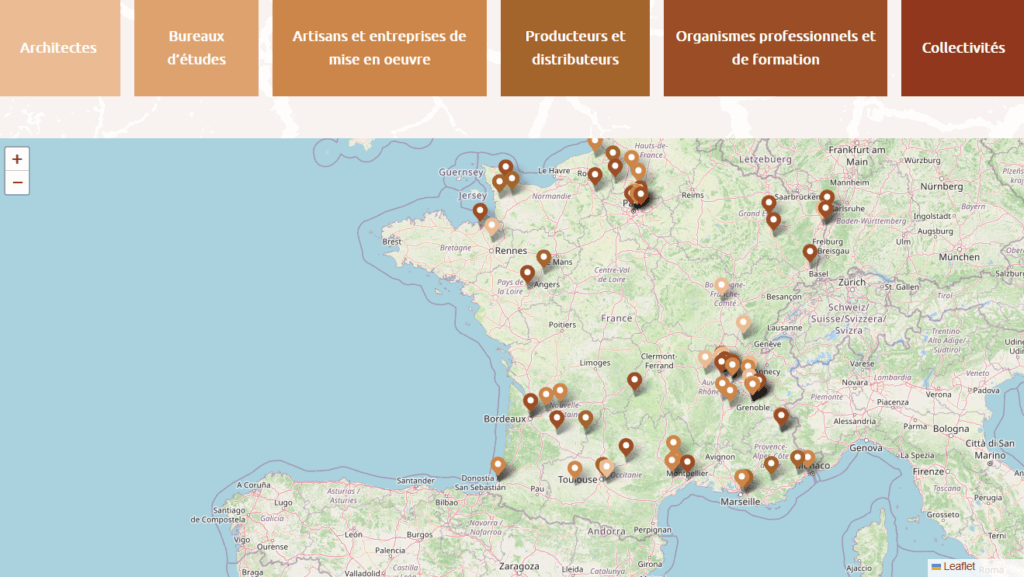Select the marker near Freiburg im Breisgau
Viewport: 1024px width, 577px height.
(810, 253)
